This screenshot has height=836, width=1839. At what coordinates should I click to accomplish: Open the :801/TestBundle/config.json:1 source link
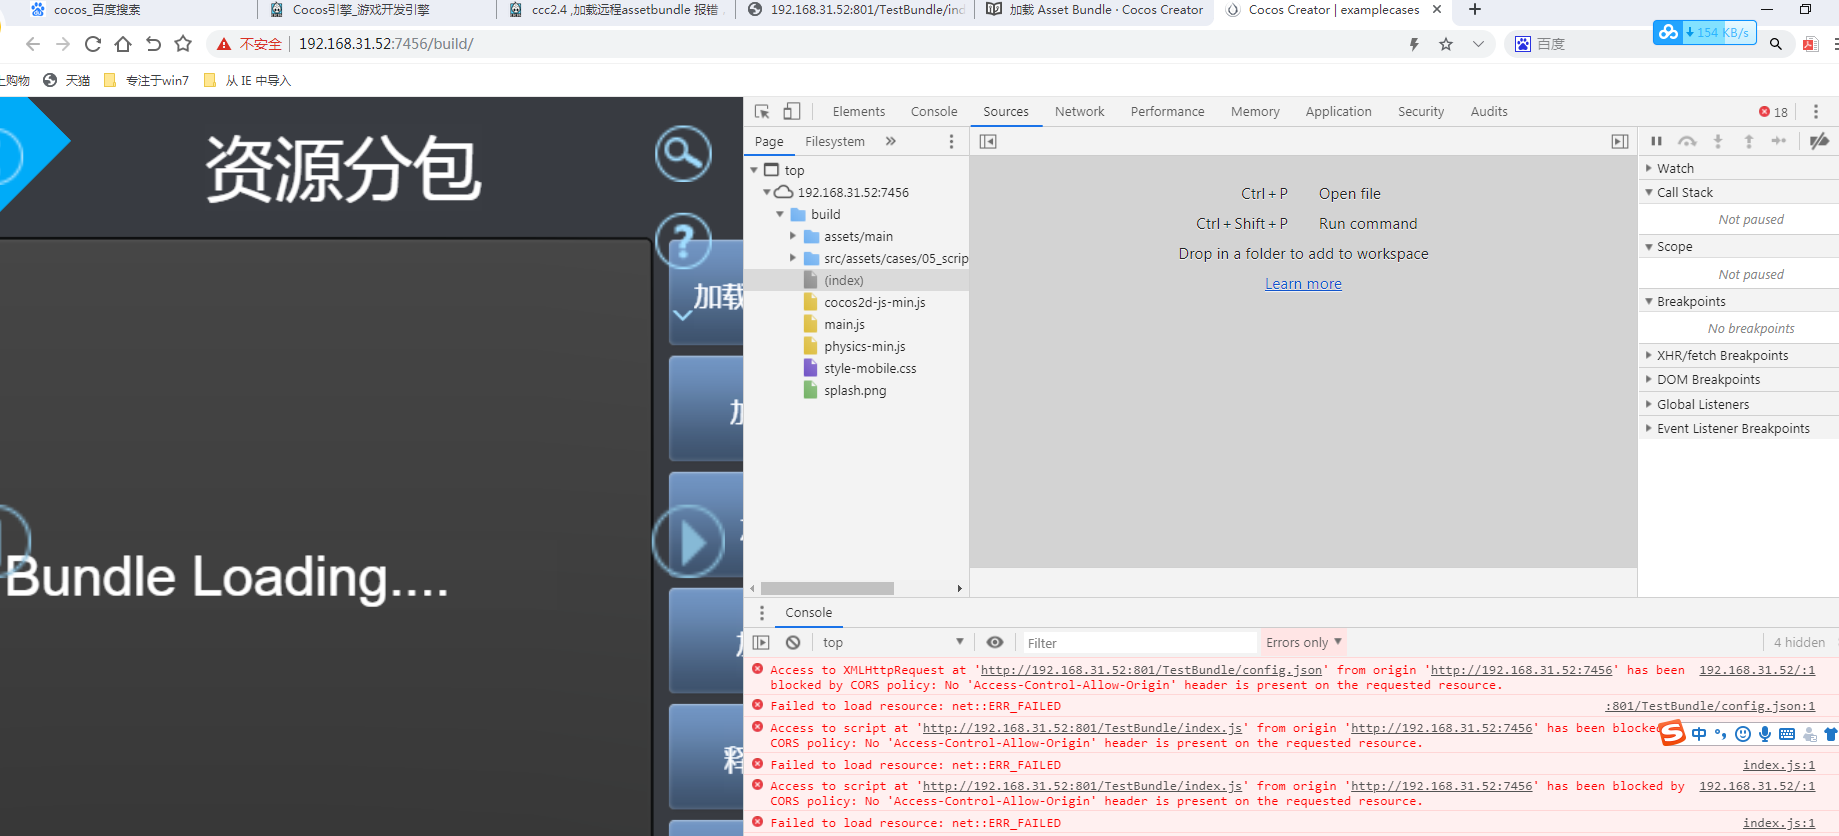(1710, 706)
